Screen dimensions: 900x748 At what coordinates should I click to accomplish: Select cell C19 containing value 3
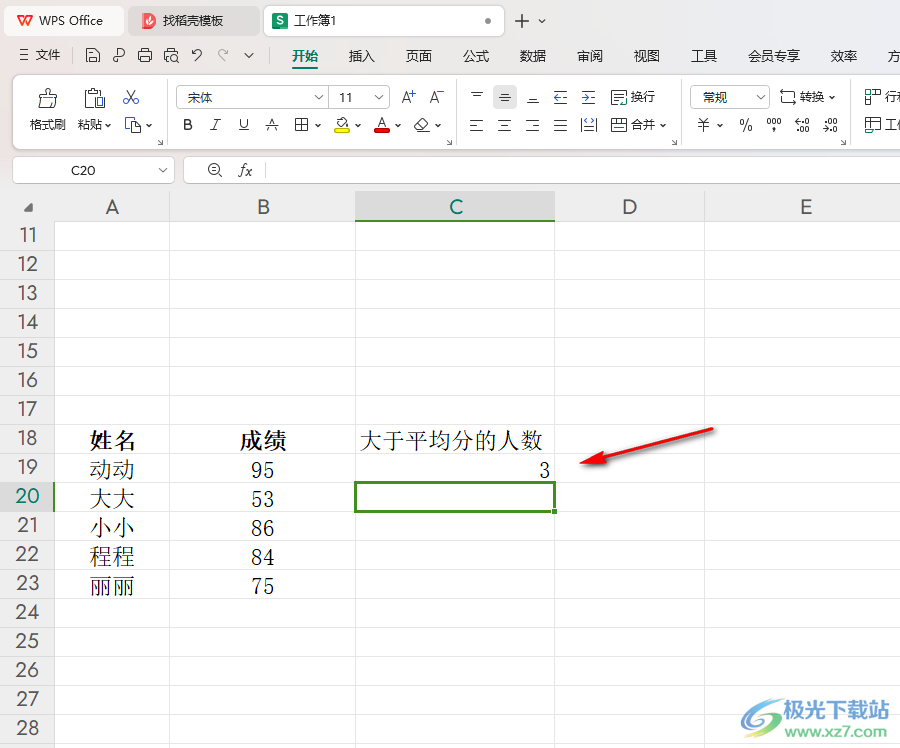click(455, 468)
